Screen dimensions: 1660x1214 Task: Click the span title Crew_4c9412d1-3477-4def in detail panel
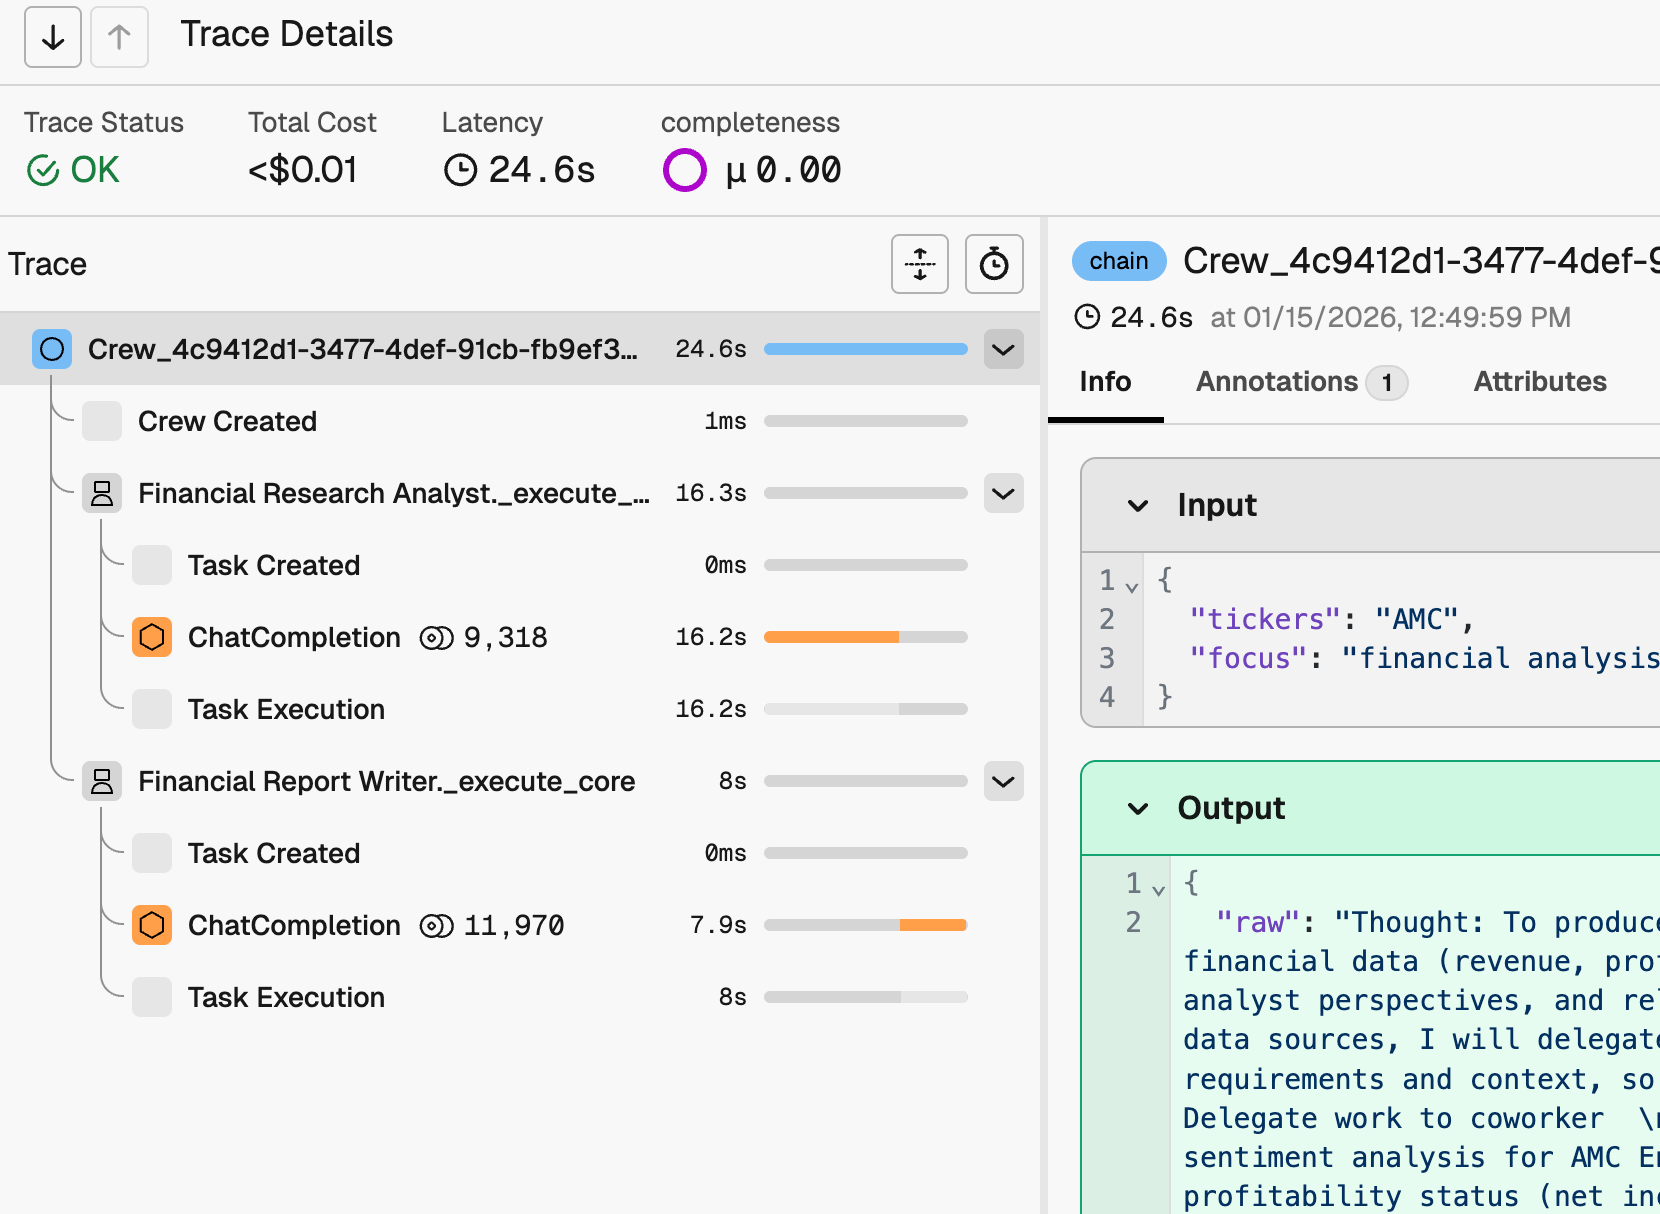1421,261
